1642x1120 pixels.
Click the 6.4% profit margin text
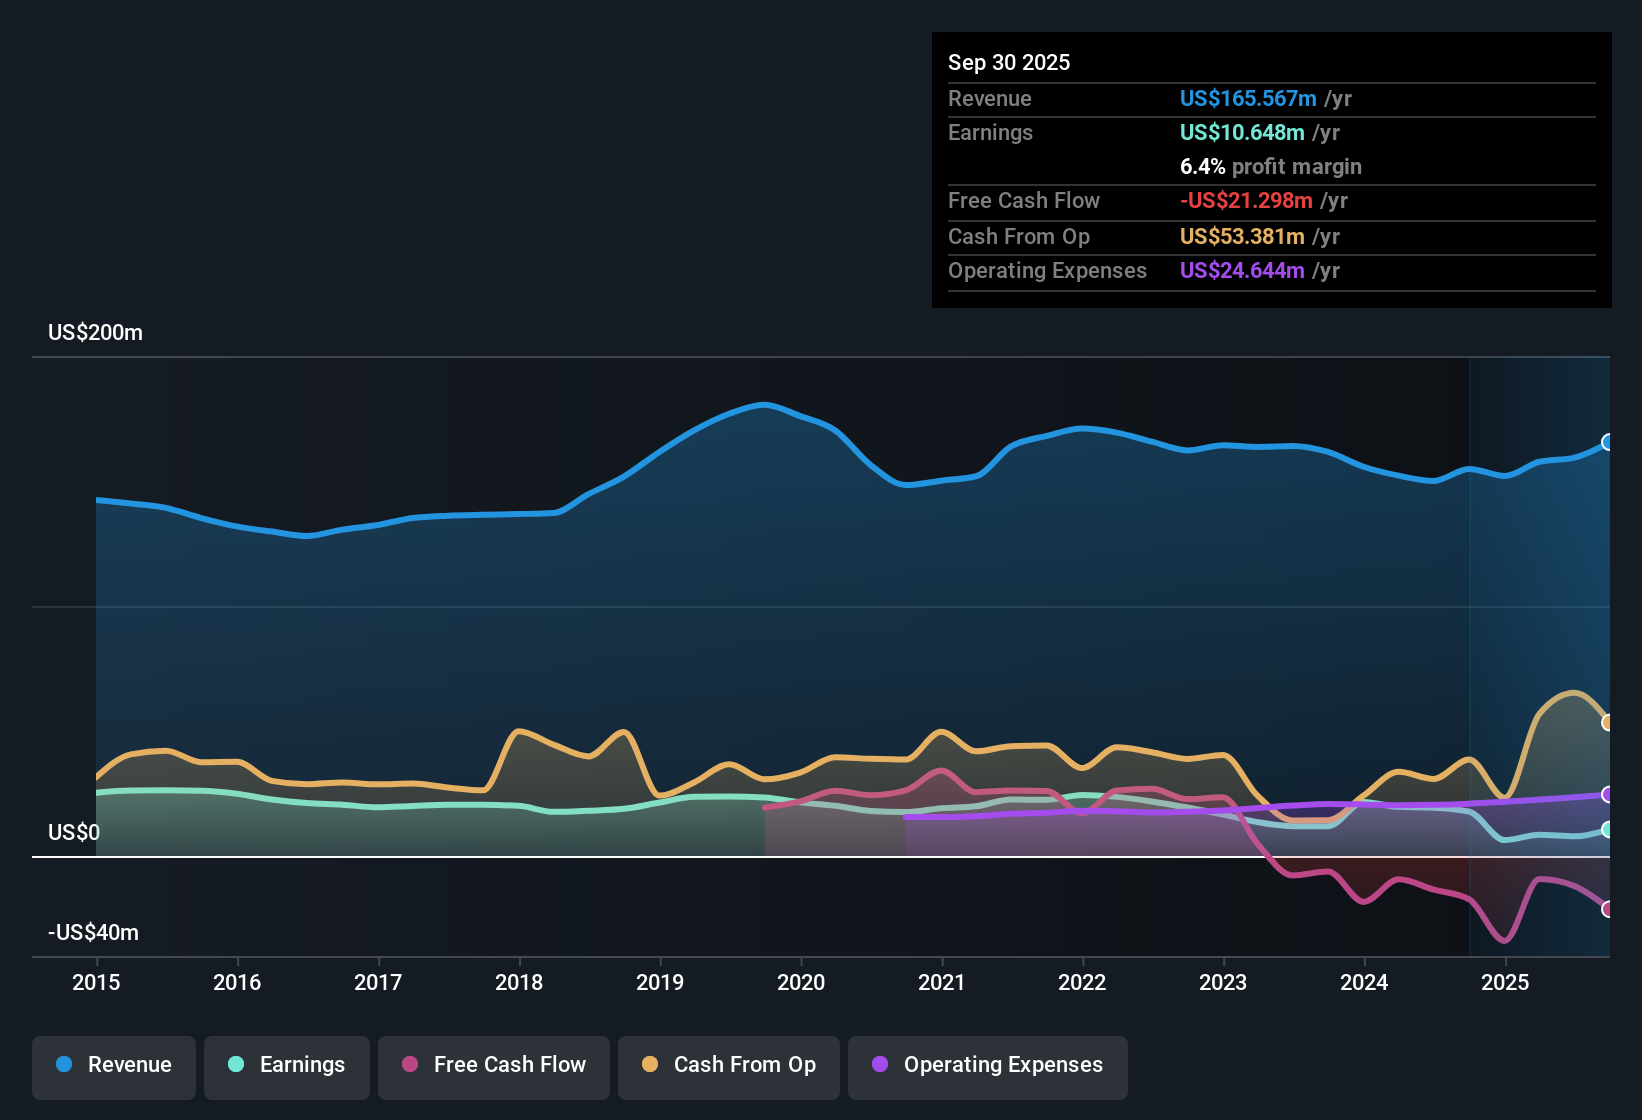[1270, 167]
